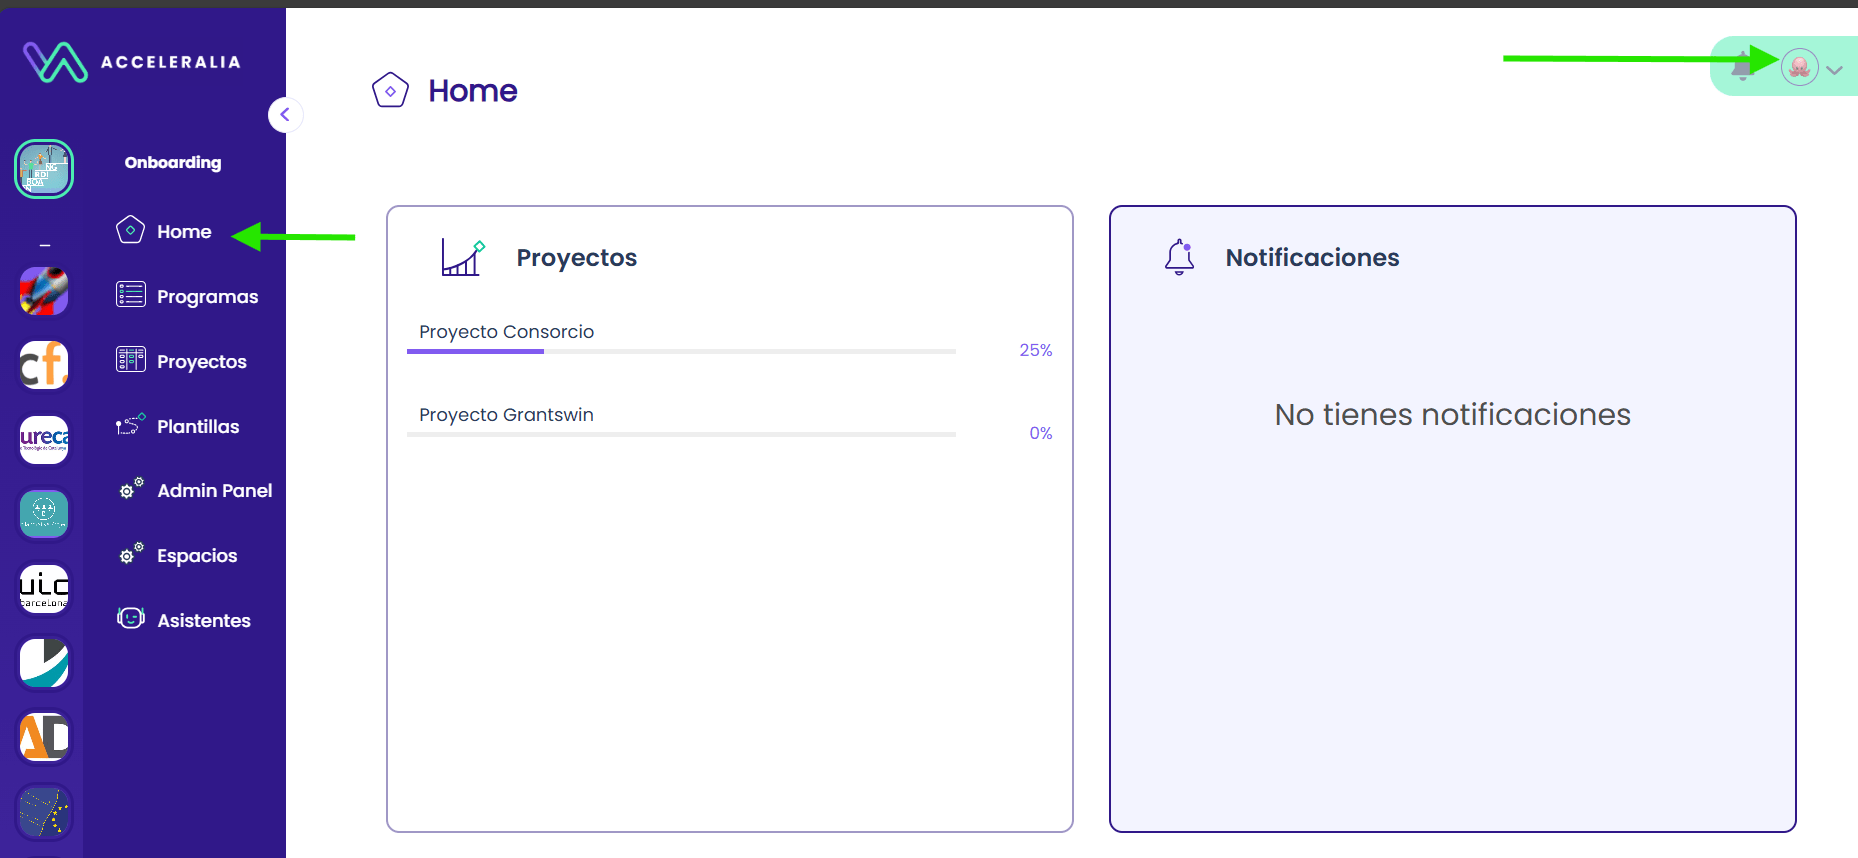
Task: Open the notifications bell in top bar
Action: [x=1743, y=66]
